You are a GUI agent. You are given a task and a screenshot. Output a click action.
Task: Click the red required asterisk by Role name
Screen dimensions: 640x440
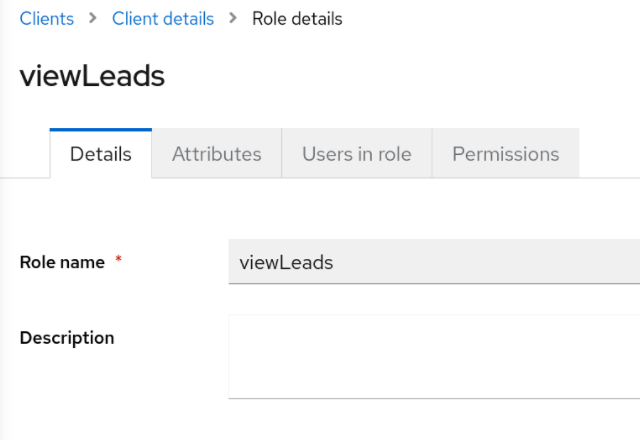(119, 262)
